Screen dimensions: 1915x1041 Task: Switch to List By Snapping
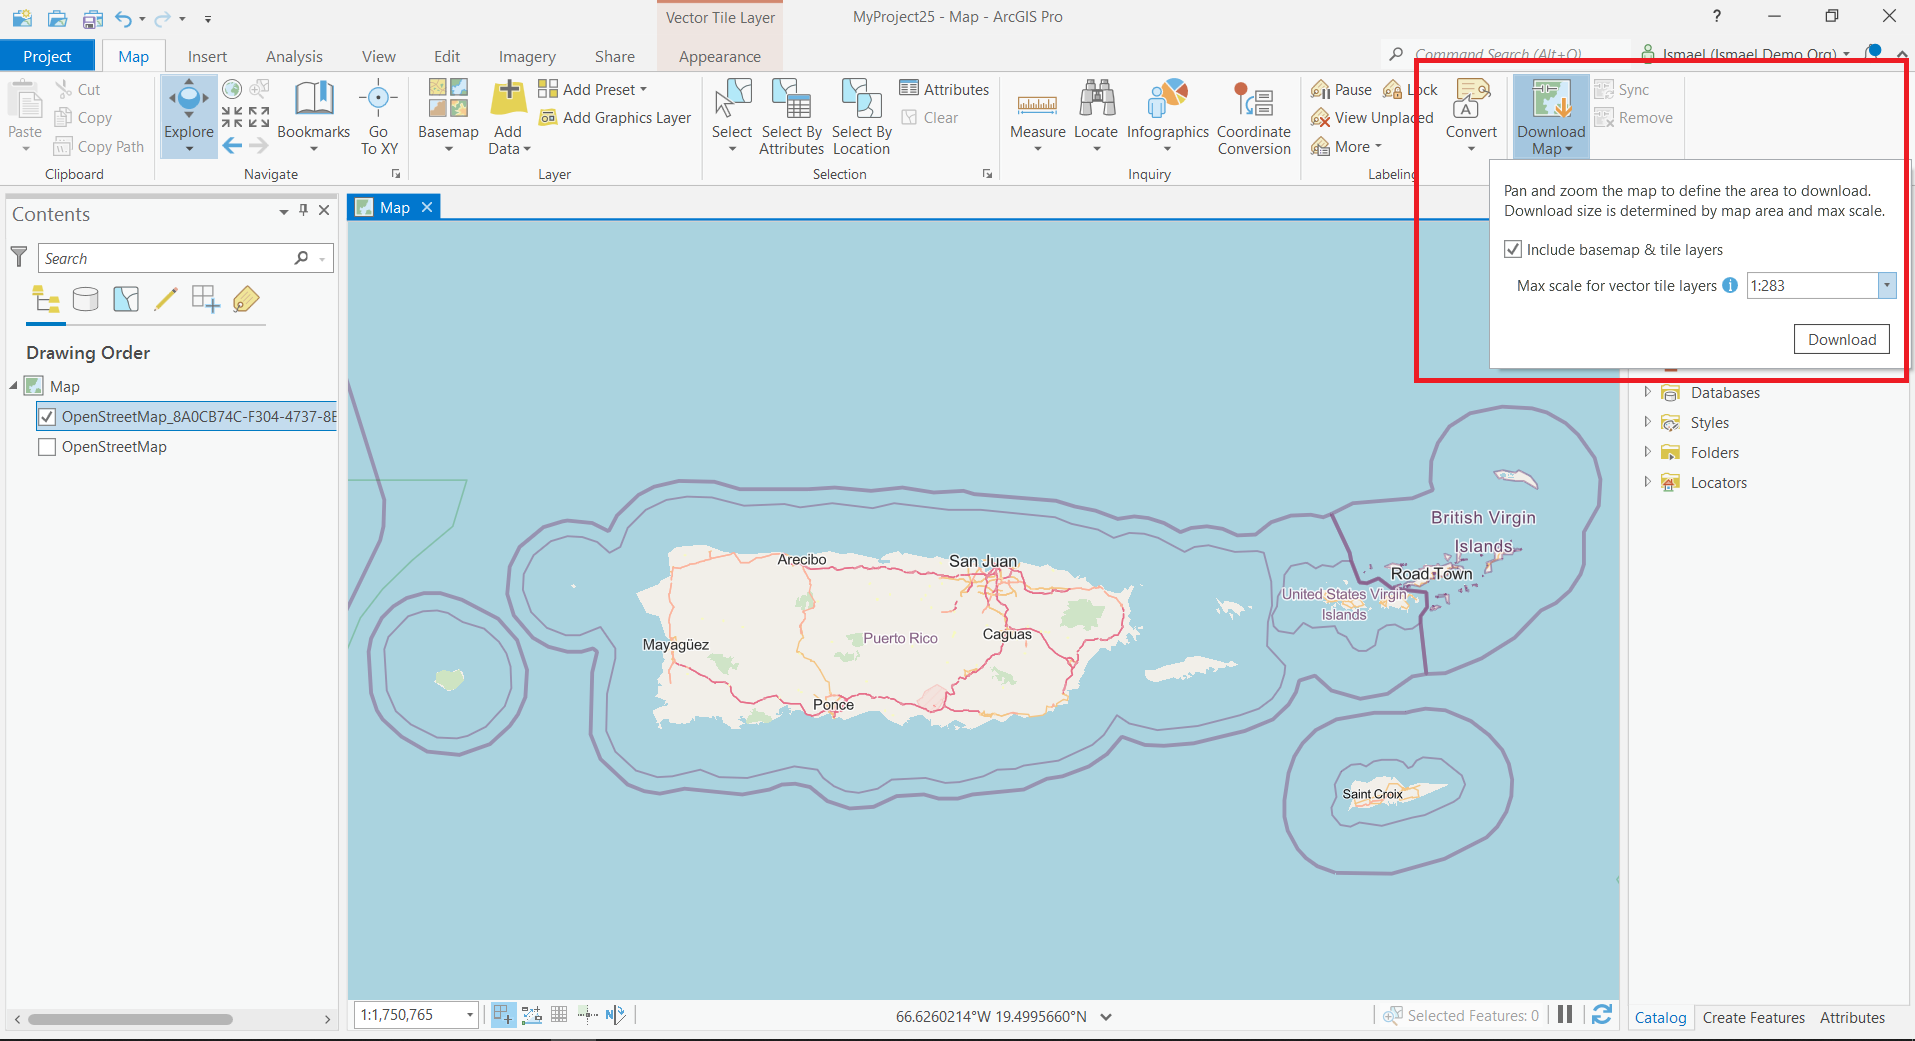(x=206, y=300)
